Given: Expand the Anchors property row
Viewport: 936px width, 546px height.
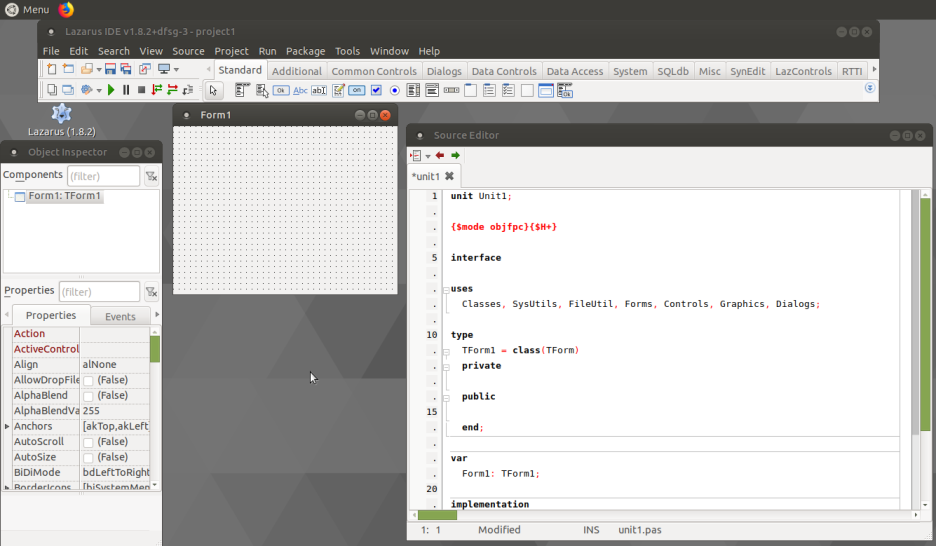Looking at the screenshot, I should click(7, 426).
